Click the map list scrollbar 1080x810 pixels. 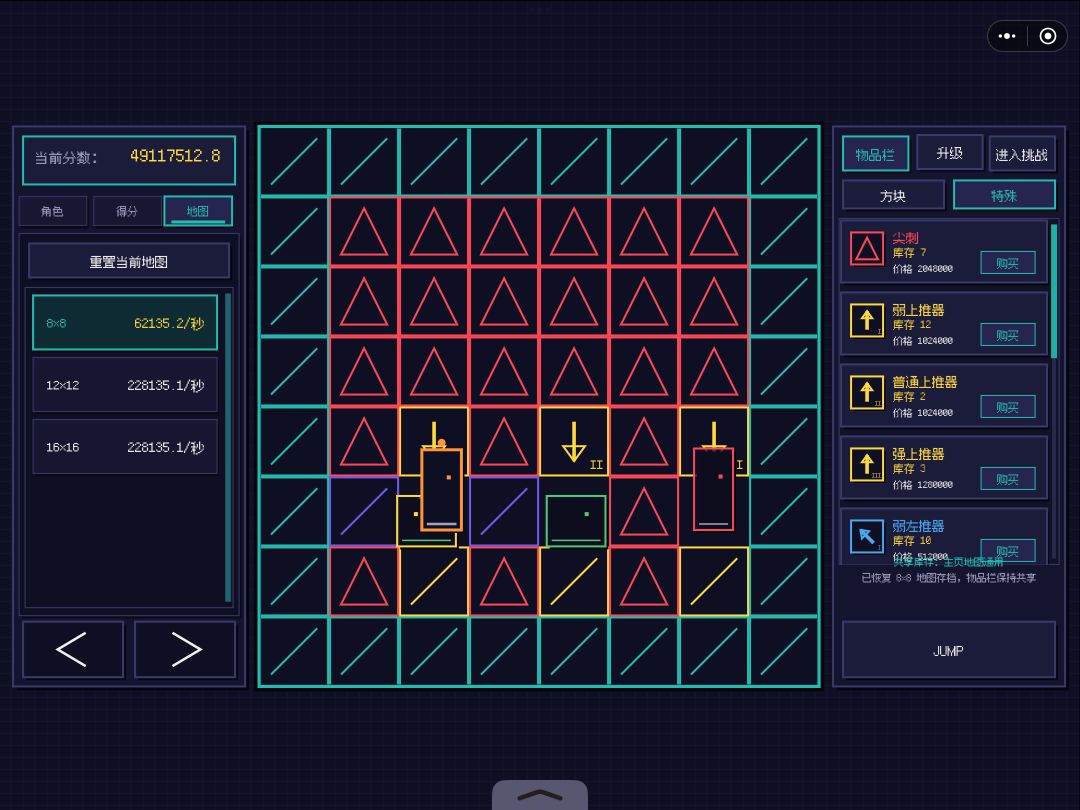click(228, 448)
